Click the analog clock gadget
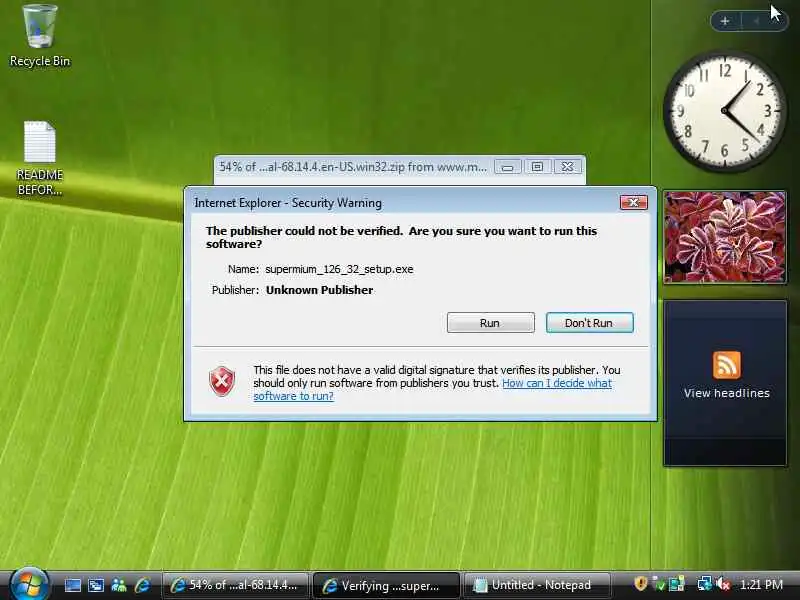Screen dimensions: 800x600 click(x=724, y=110)
